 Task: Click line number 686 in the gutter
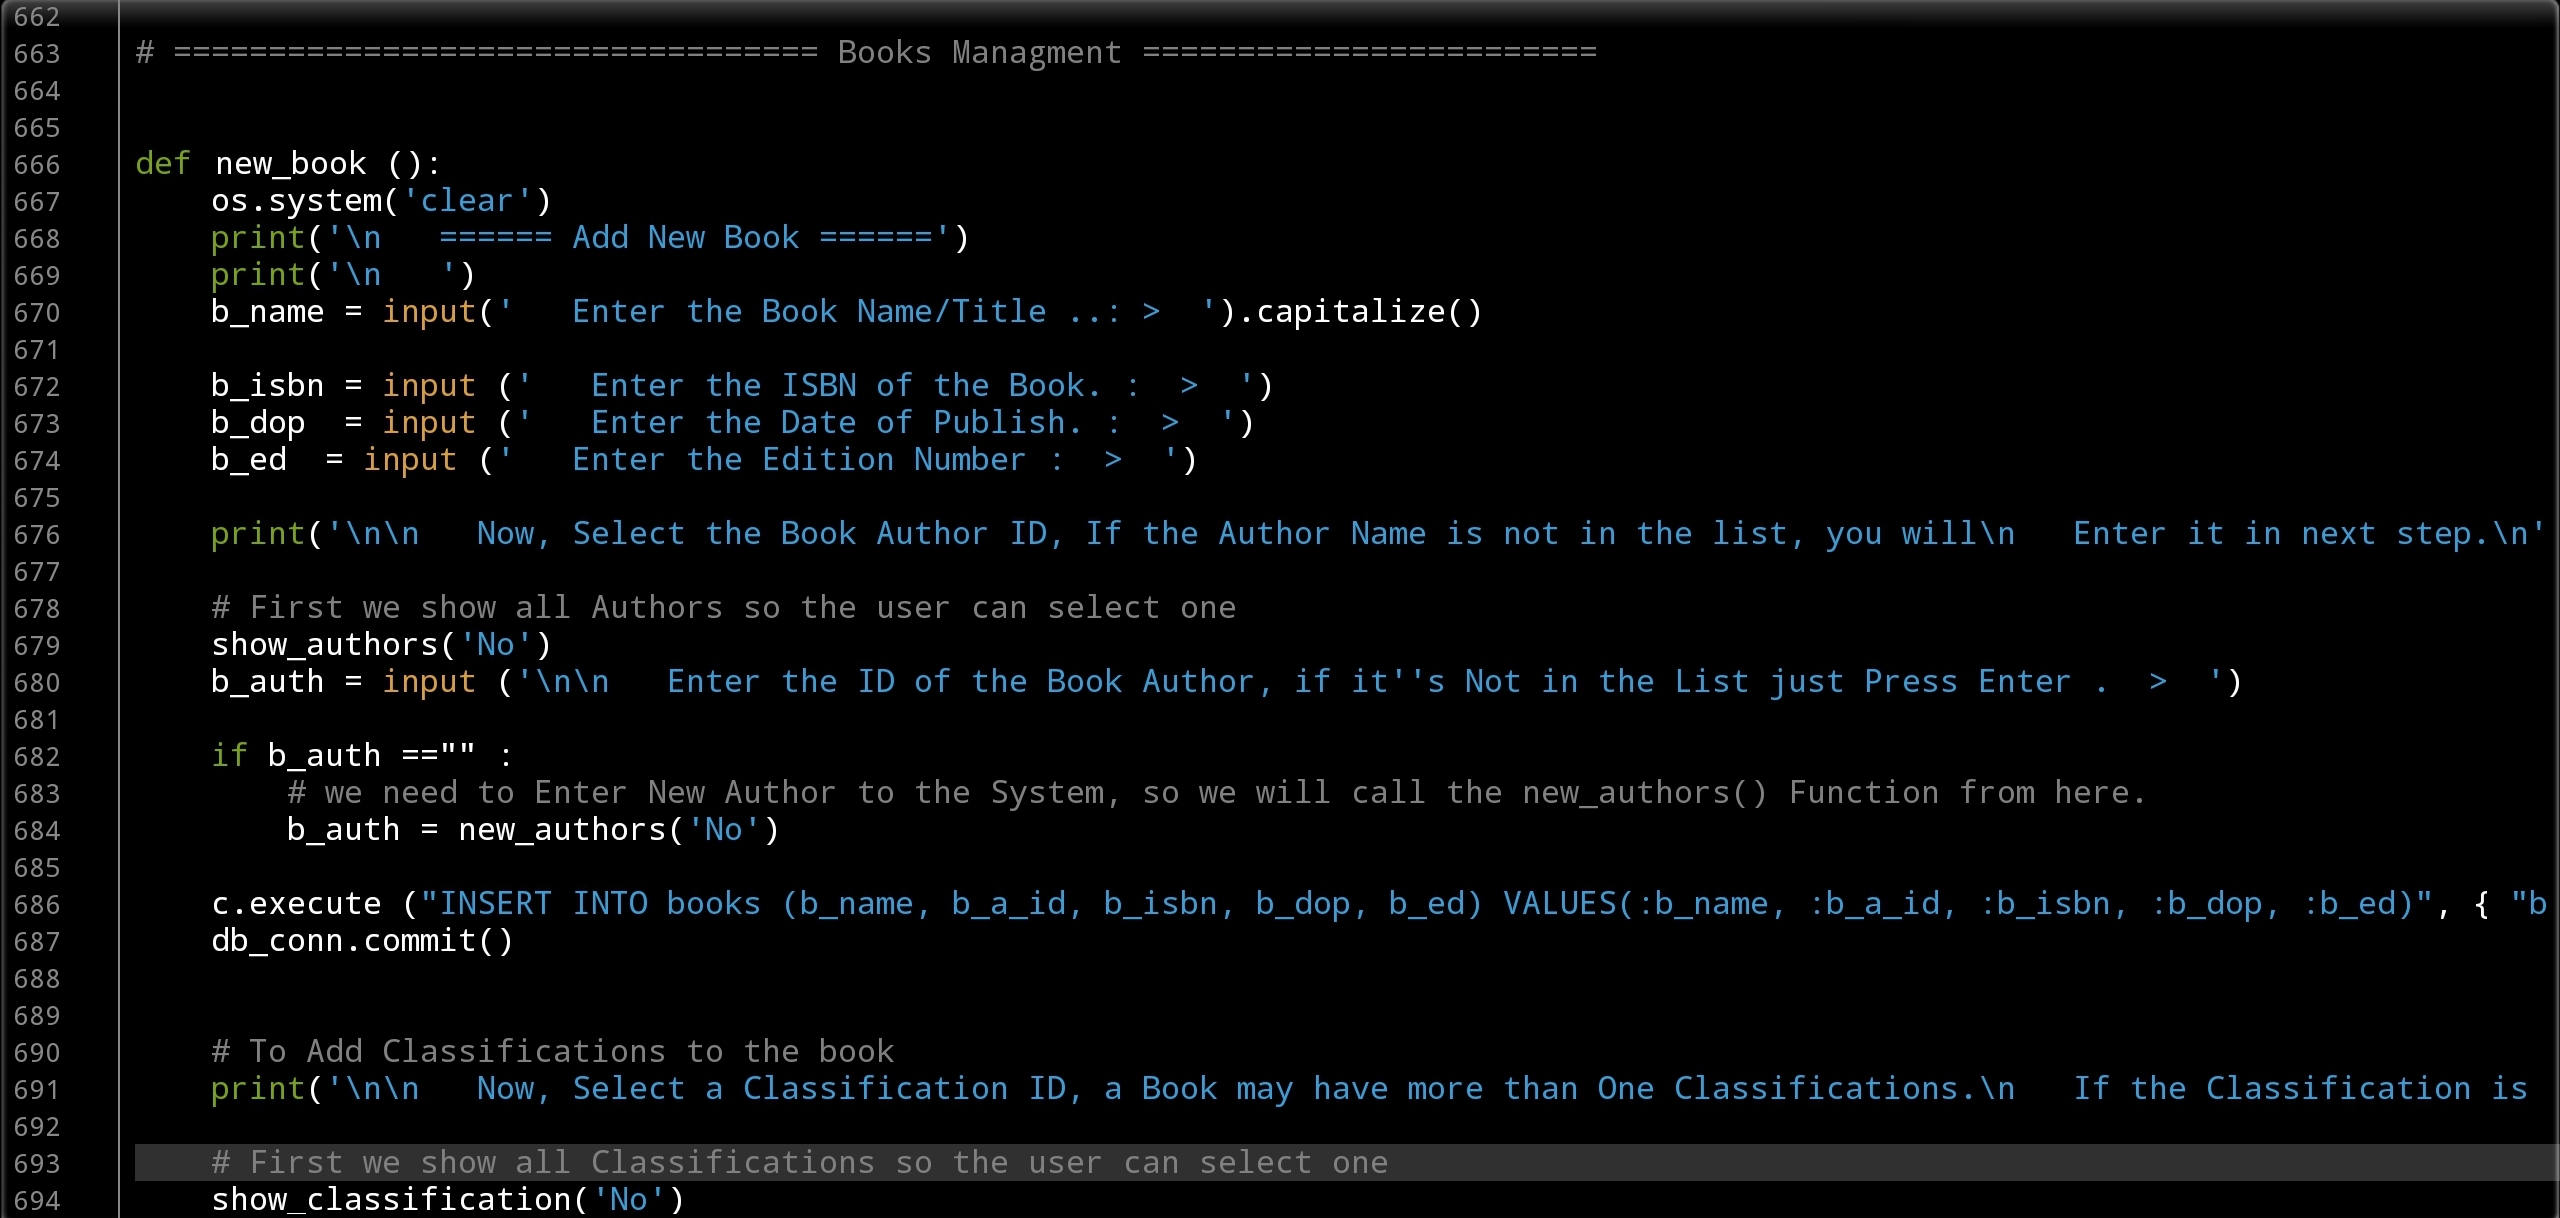(x=37, y=905)
